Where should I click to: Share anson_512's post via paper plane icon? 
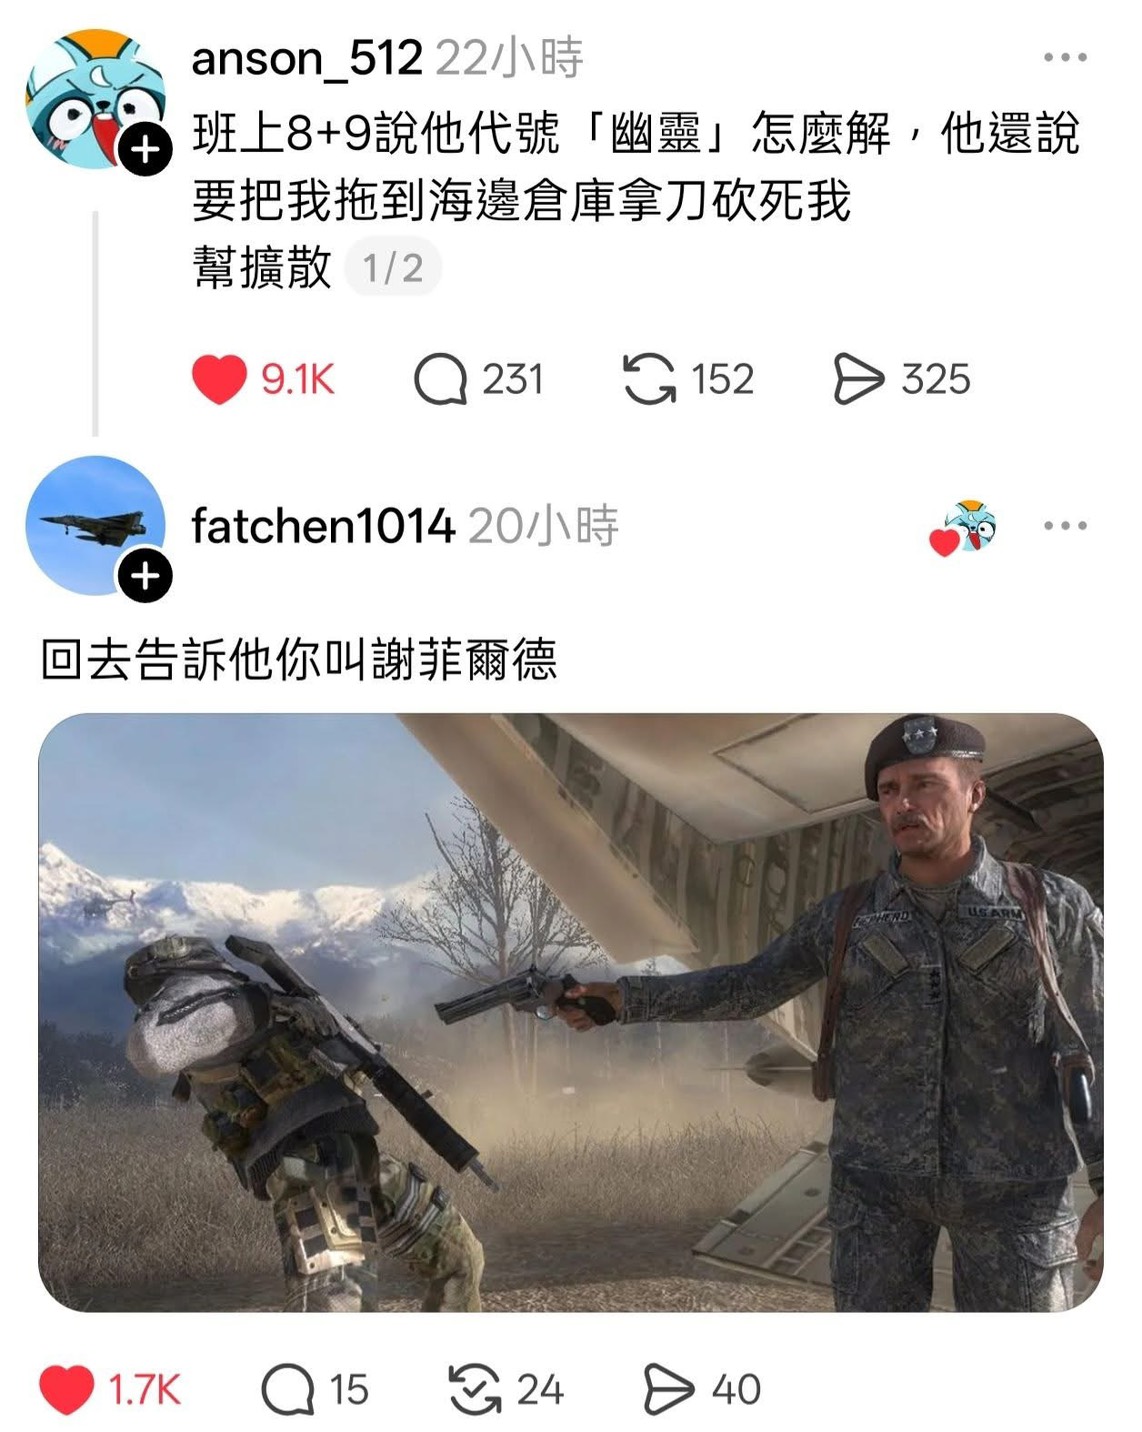(859, 380)
